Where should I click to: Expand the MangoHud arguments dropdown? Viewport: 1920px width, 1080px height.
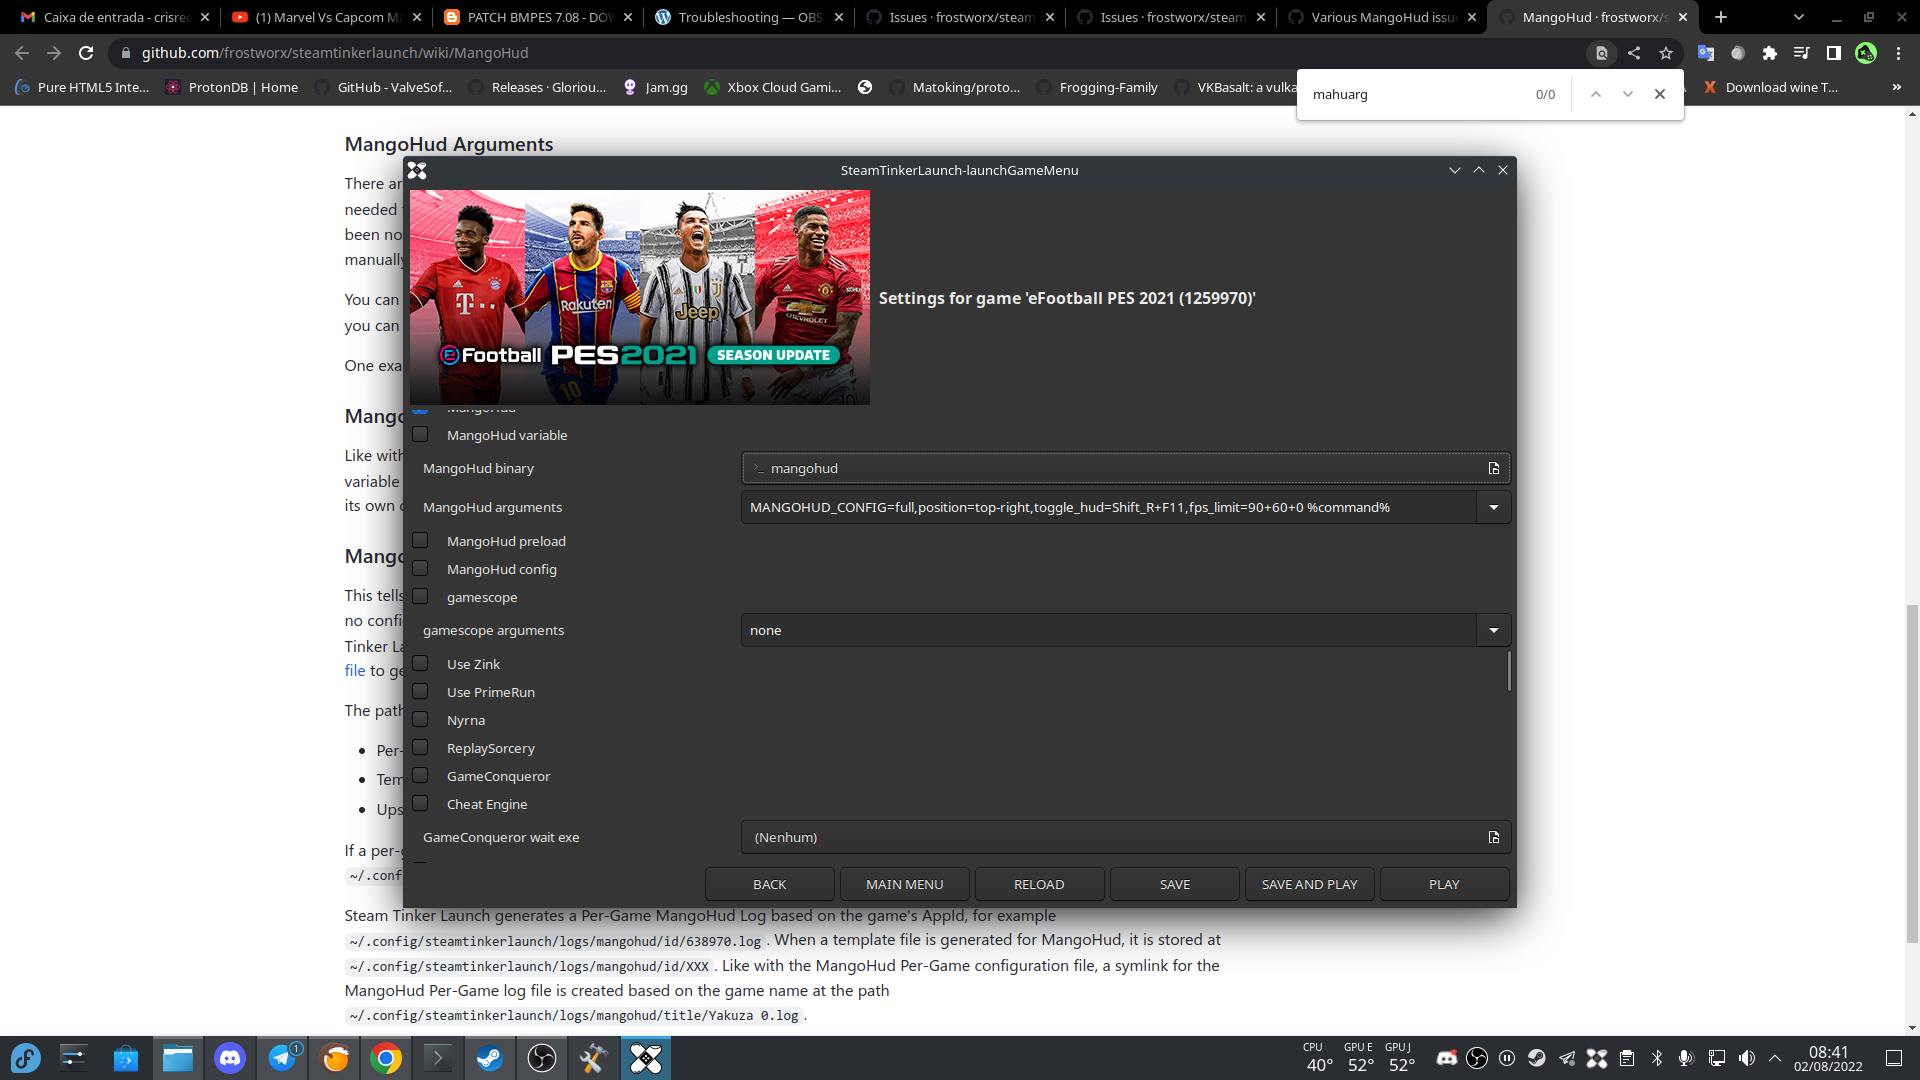pyautogui.click(x=1493, y=507)
